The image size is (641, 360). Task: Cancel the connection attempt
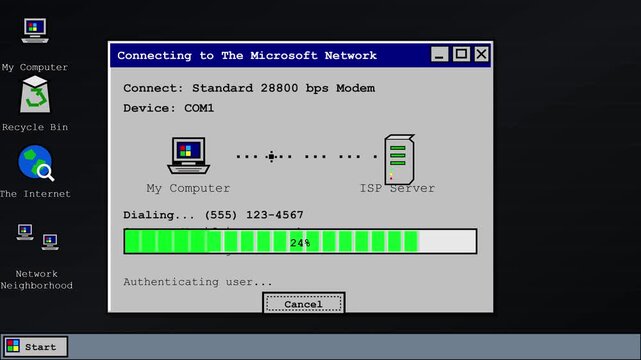[x=304, y=304]
